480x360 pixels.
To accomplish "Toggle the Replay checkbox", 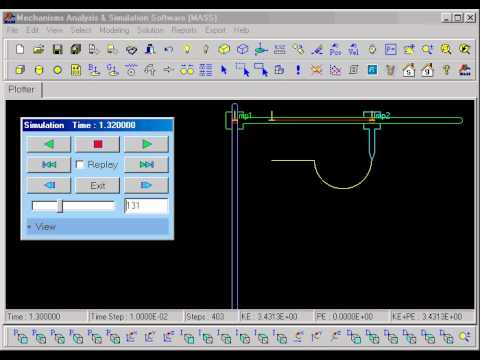I will point(80,164).
